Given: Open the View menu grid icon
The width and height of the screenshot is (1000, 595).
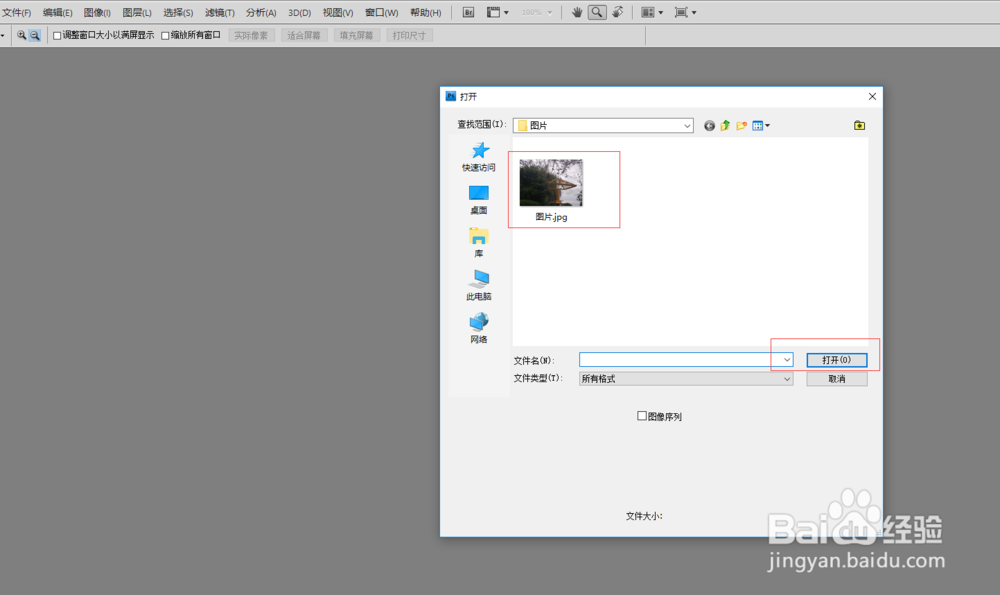Looking at the screenshot, I should pyautogui.click(x=761, y=126).
